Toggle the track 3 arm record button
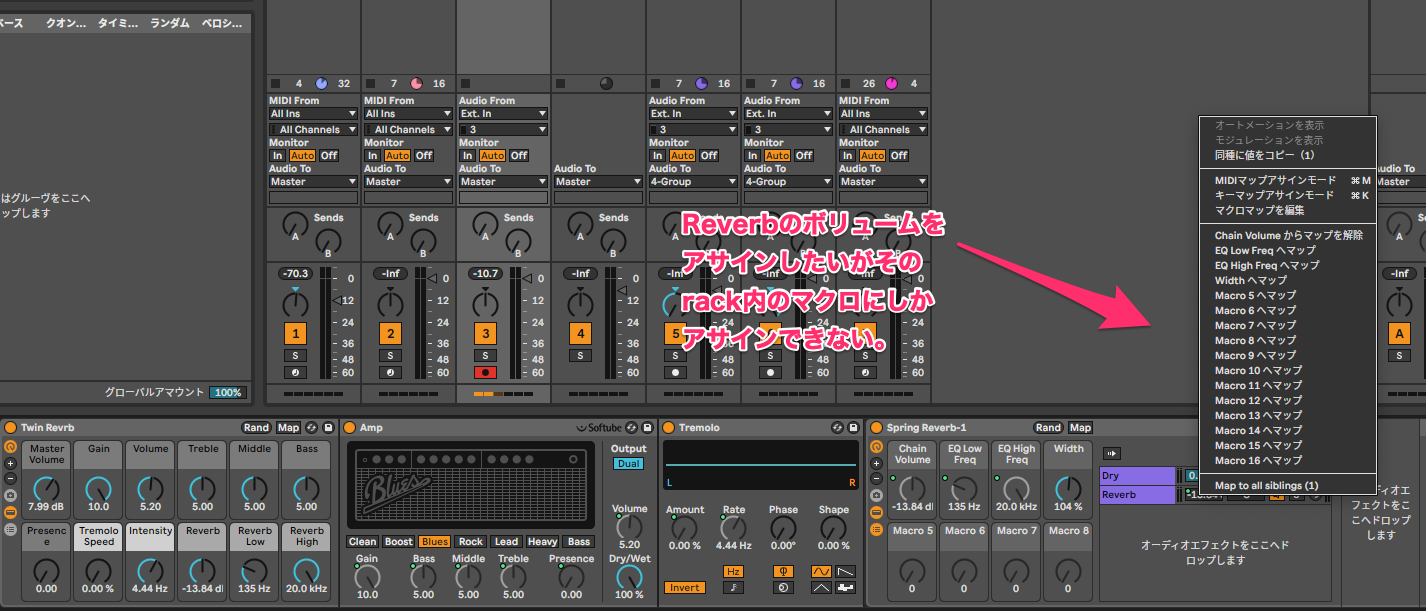Image resolution: width=1426 pixels, height=611 pixels. 485,372
